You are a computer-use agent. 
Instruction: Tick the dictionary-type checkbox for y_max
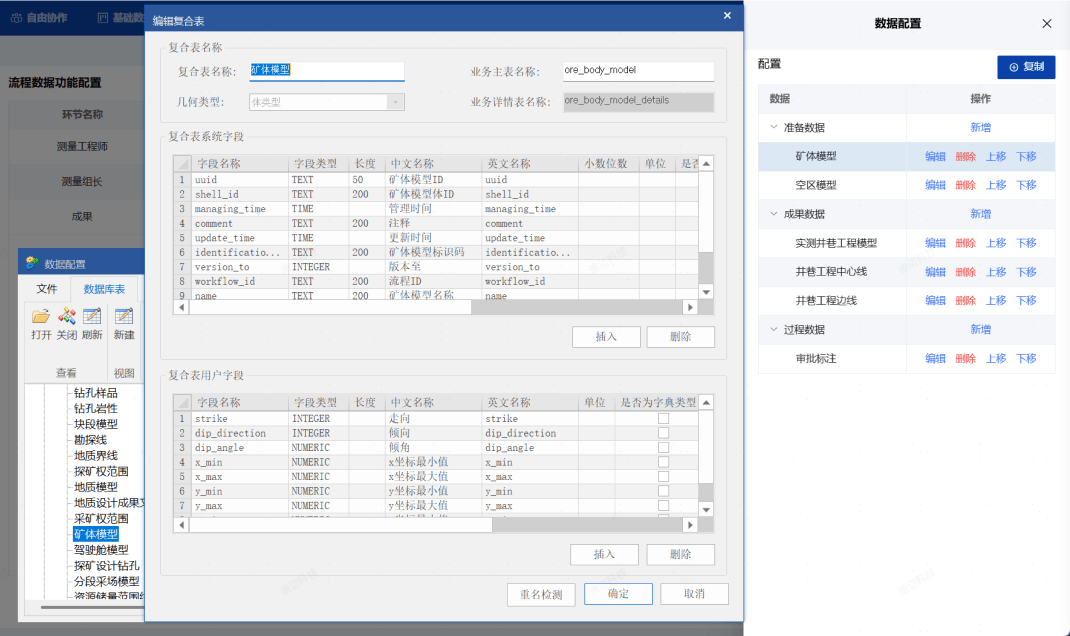pos(663,506)
